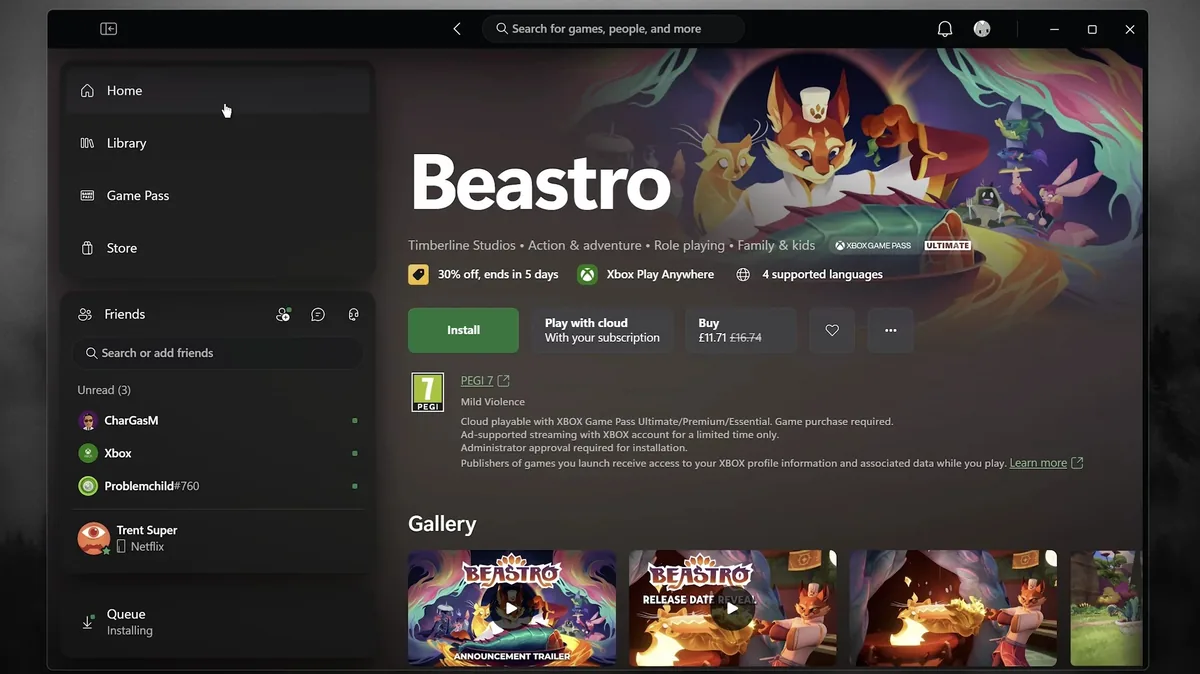1200x674 pixels.
Task: Collapse the sidebar panel icon
Action: coord(109,29)
